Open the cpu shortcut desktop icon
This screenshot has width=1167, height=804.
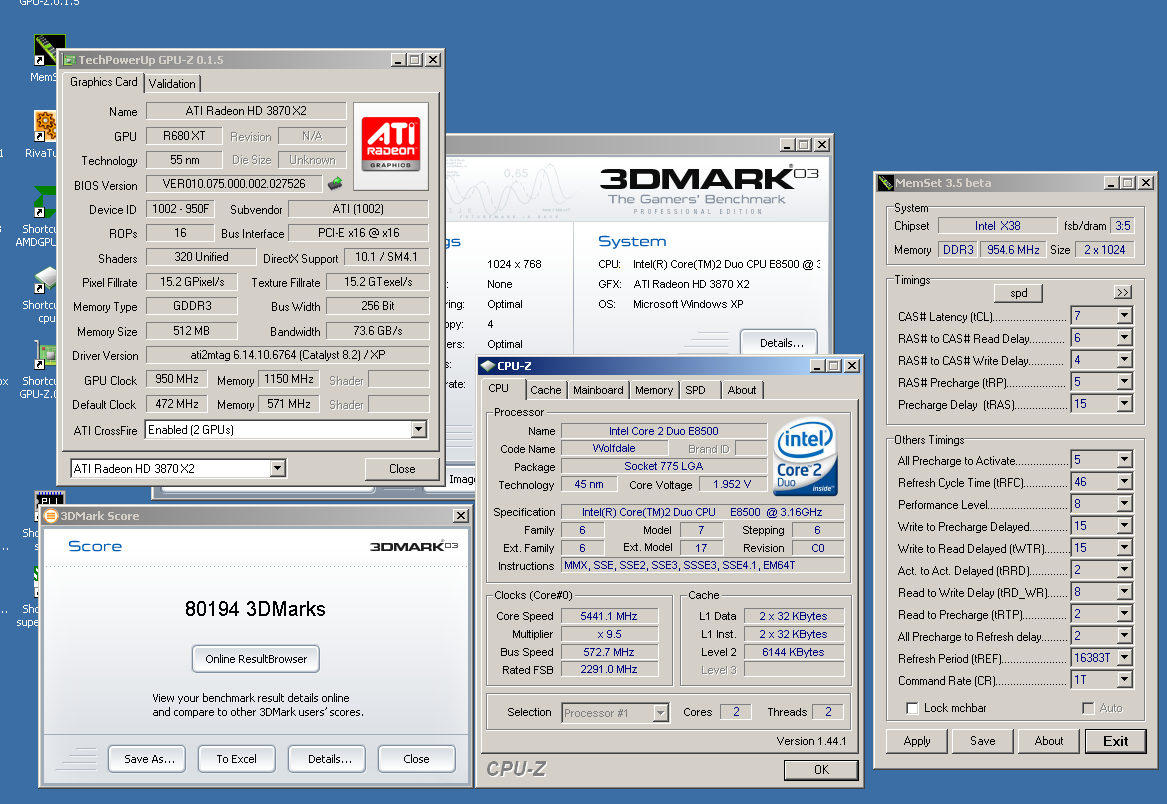(x=45, y=281)
